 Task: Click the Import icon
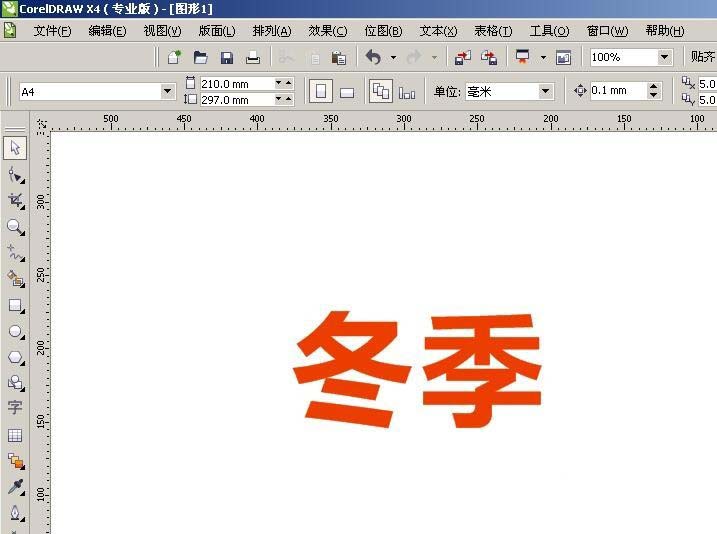[463, 58]
